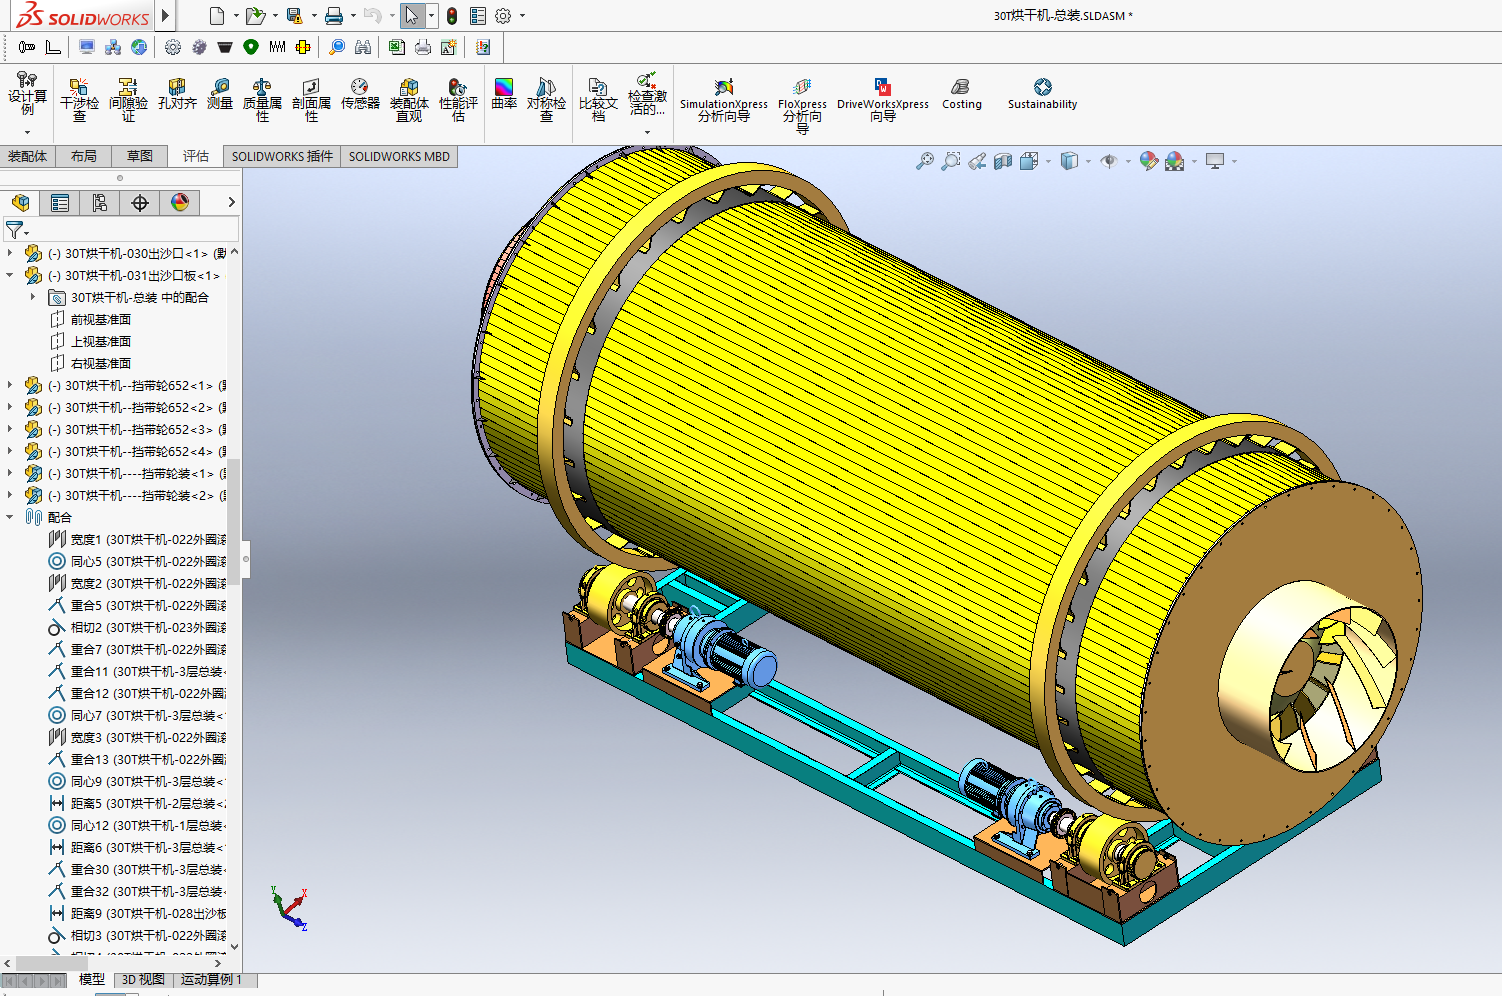This screenshot has width=1502, height=996.
Task: Click the Zoom to Fit icon
Action: [x=925, y=161]
